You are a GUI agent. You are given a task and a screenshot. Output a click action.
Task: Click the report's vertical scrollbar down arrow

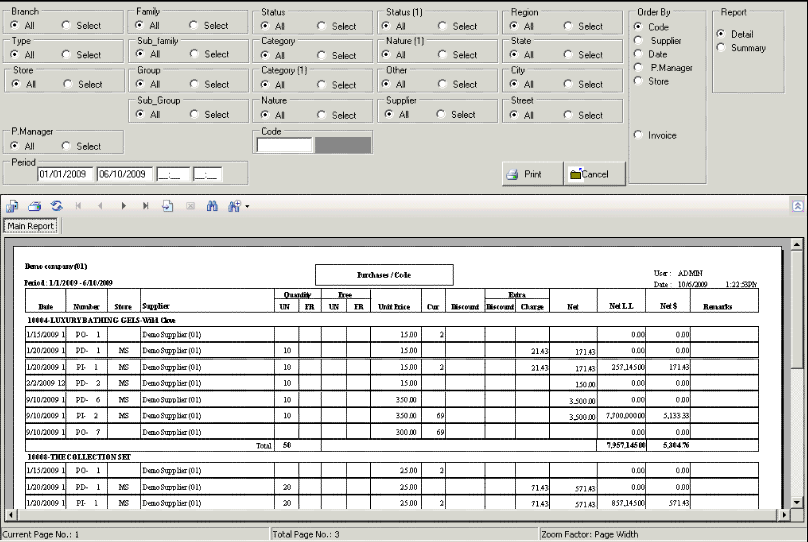pyautogui.click(x=797, y=500)
